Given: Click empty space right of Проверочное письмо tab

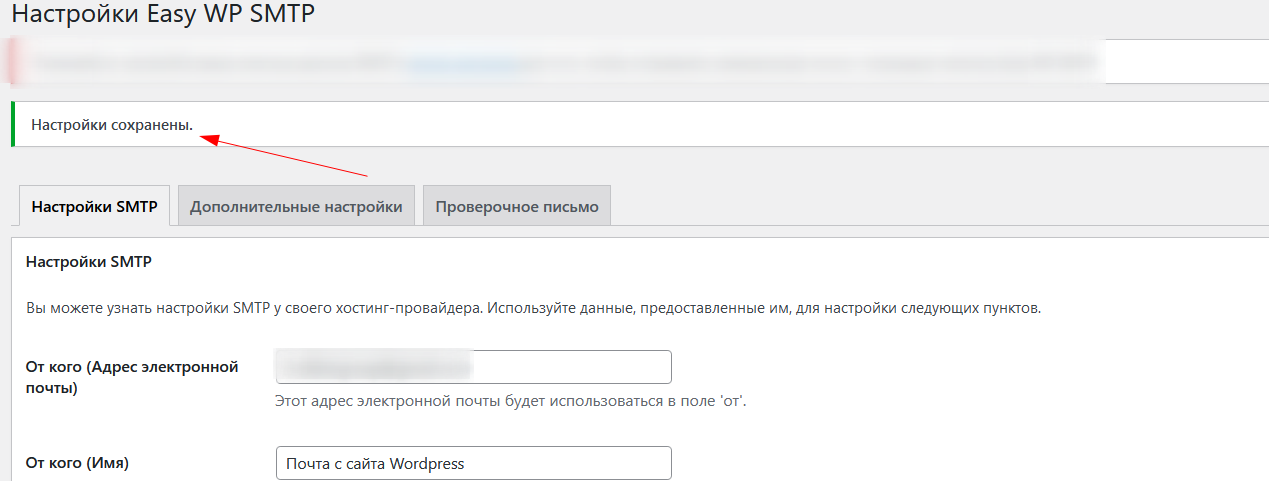Looking at the screenshot, I should [900, 207].
